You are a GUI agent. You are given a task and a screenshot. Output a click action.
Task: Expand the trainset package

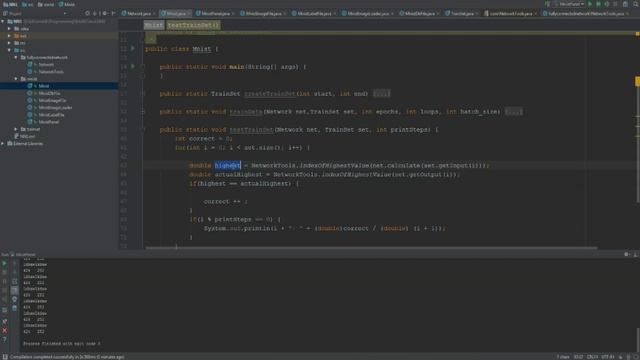pos(16,129)
